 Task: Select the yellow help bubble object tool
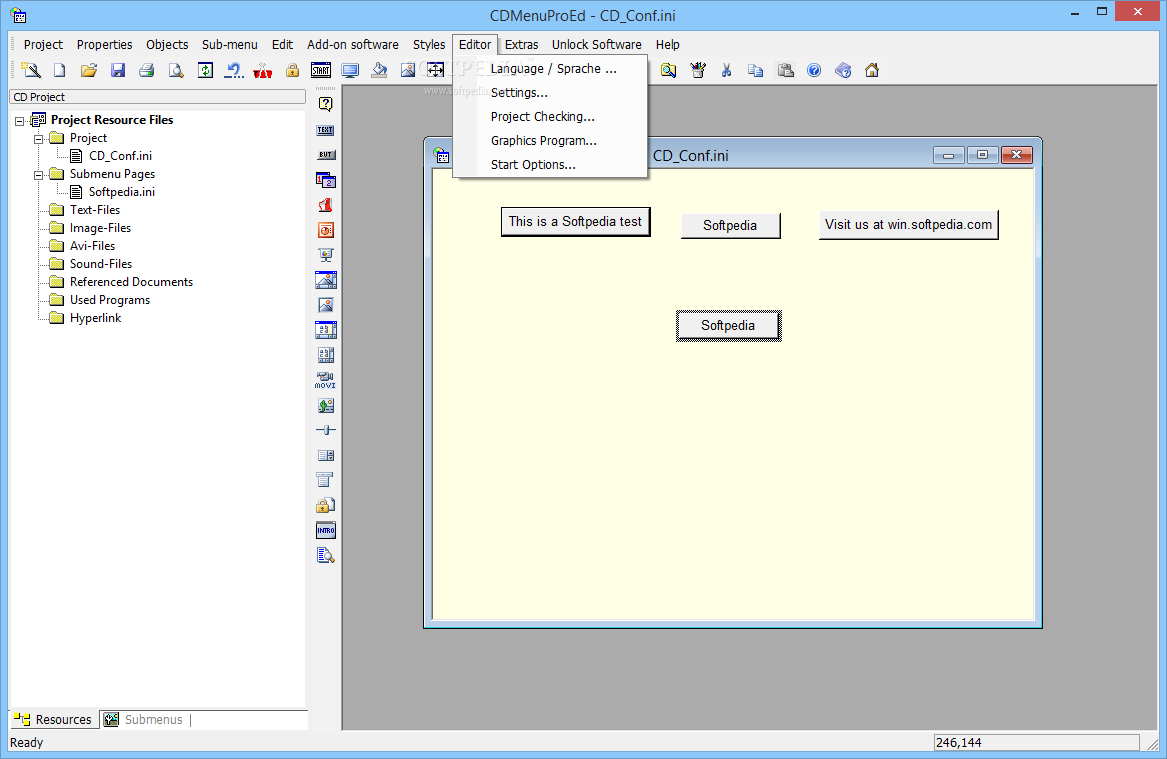[x=325, y=104]
